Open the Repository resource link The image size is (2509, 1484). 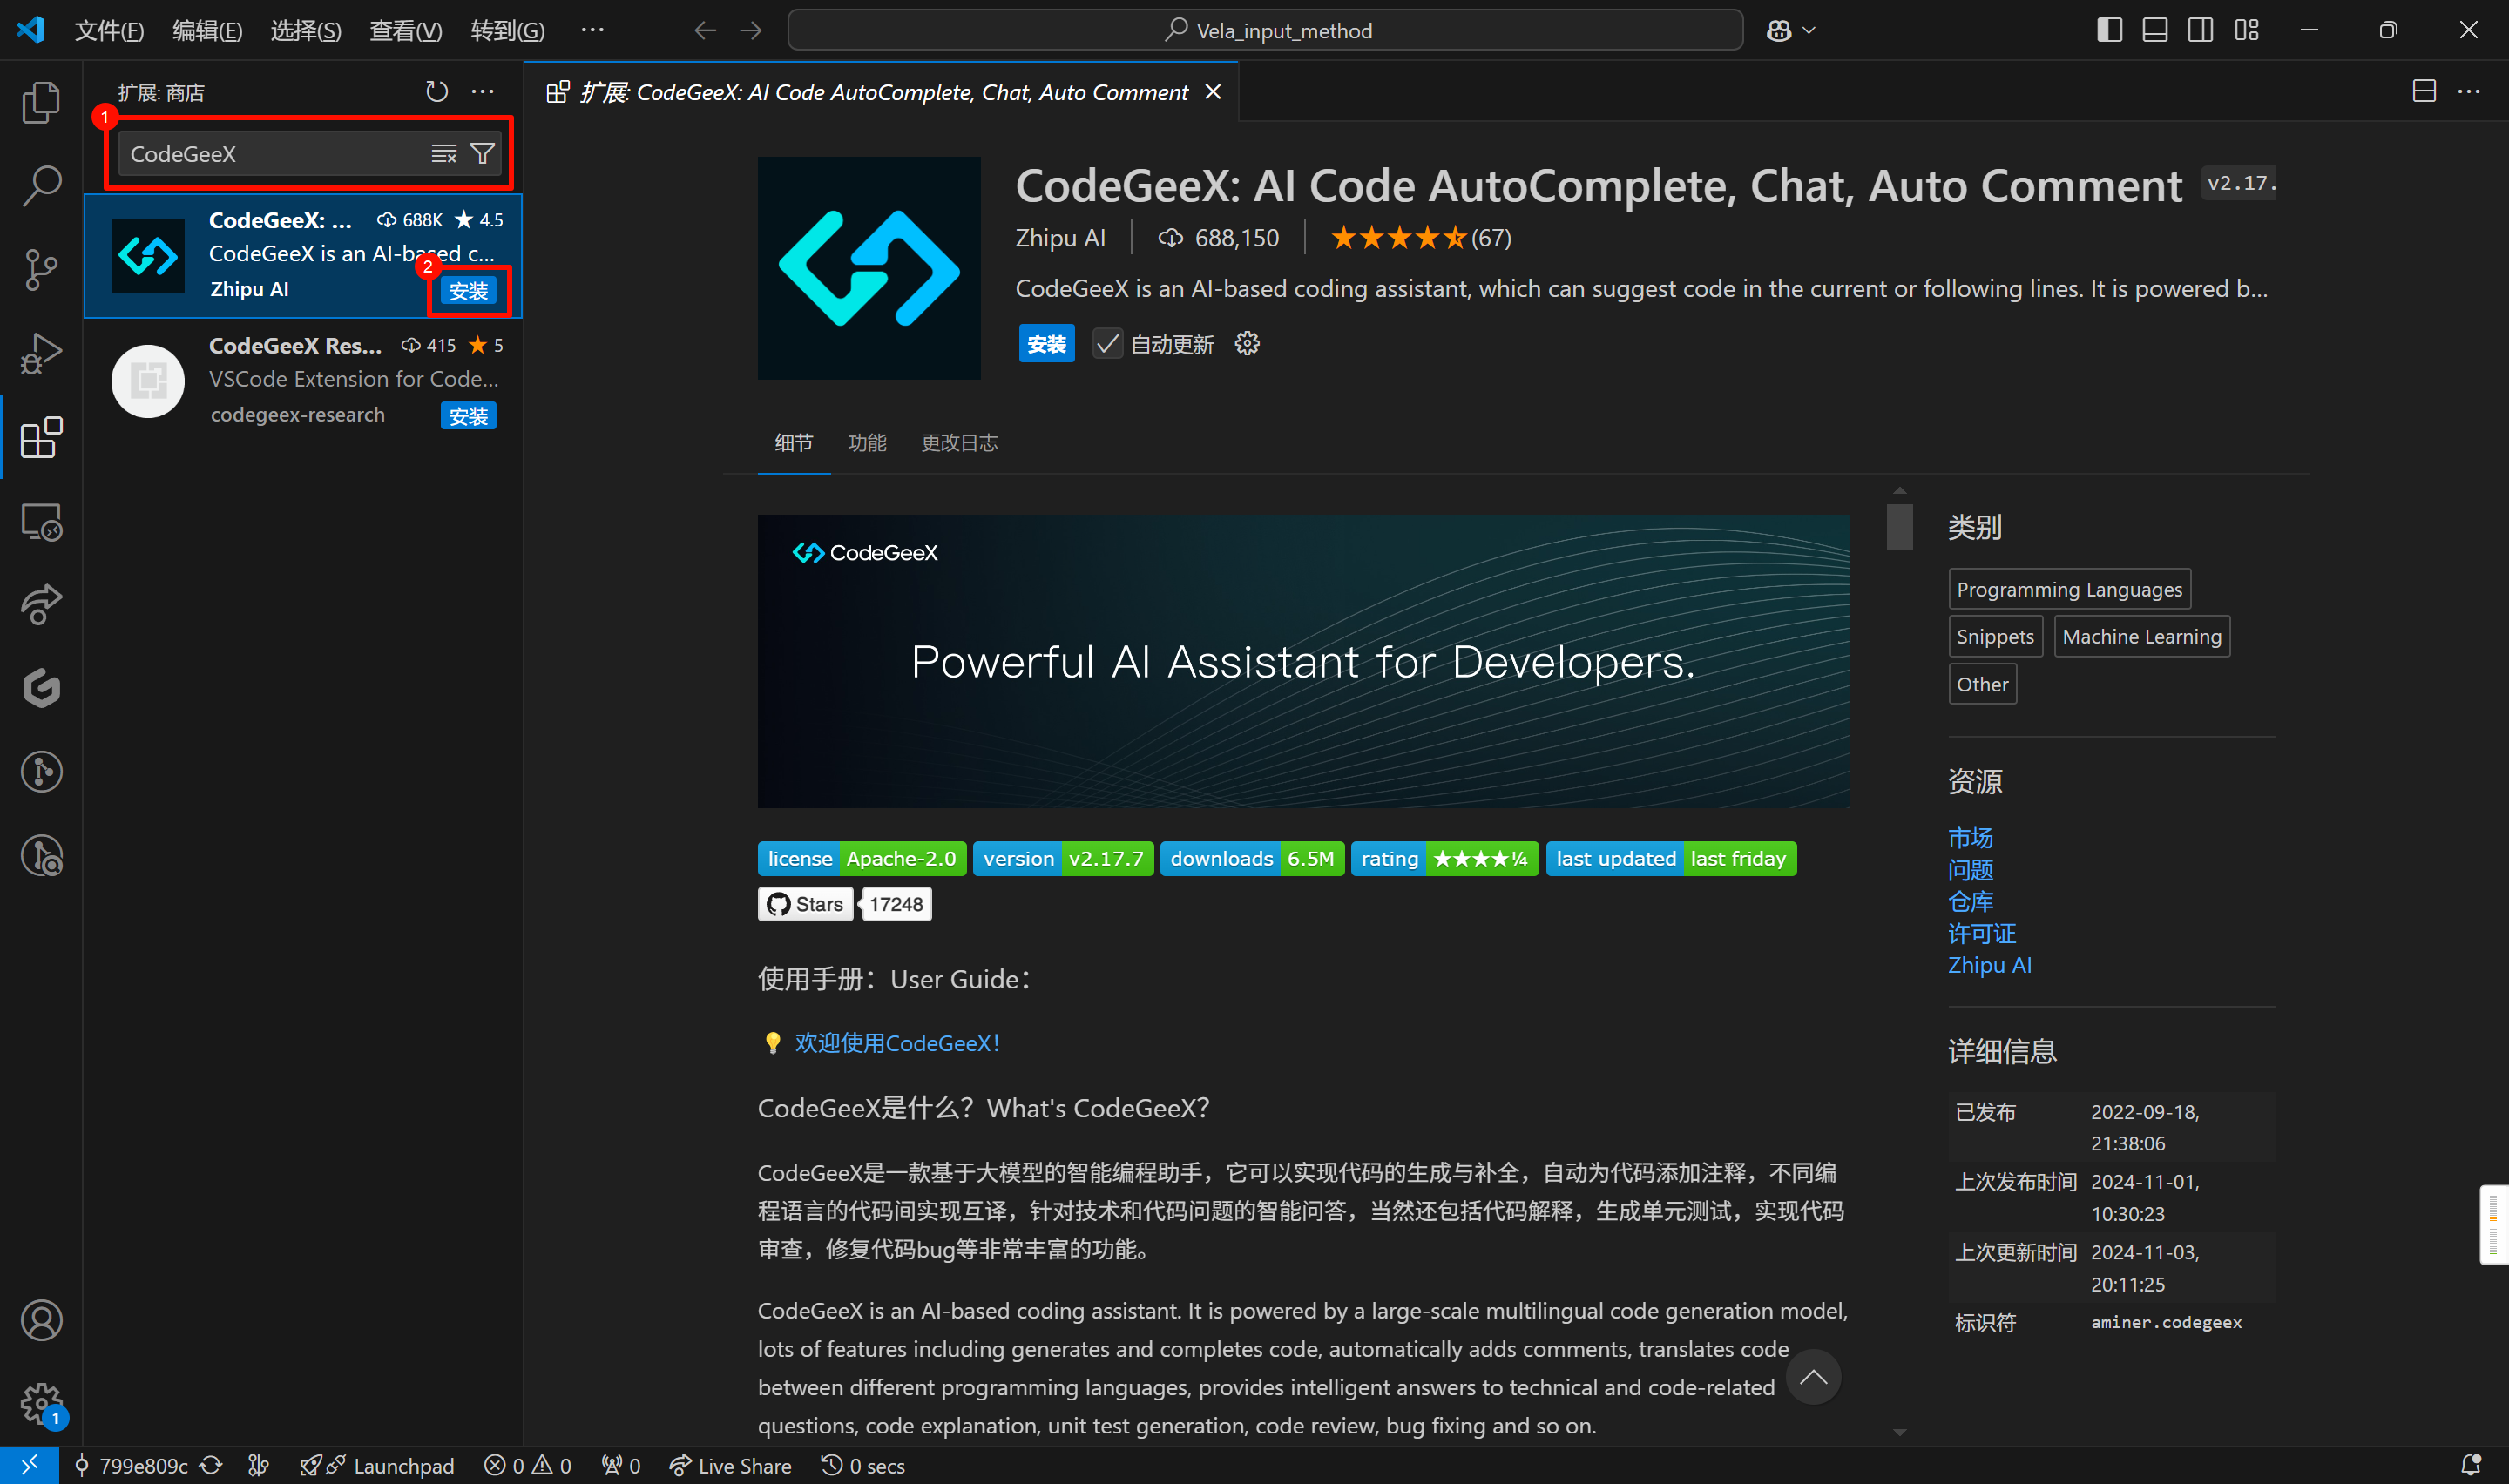[x=1970, y=902]
